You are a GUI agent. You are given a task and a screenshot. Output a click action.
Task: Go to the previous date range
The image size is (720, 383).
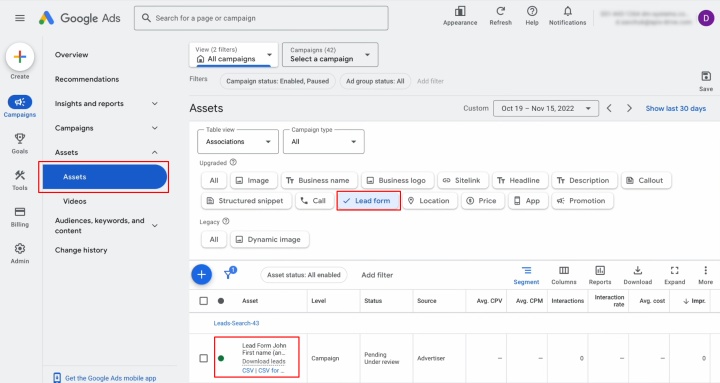[609, 108]
